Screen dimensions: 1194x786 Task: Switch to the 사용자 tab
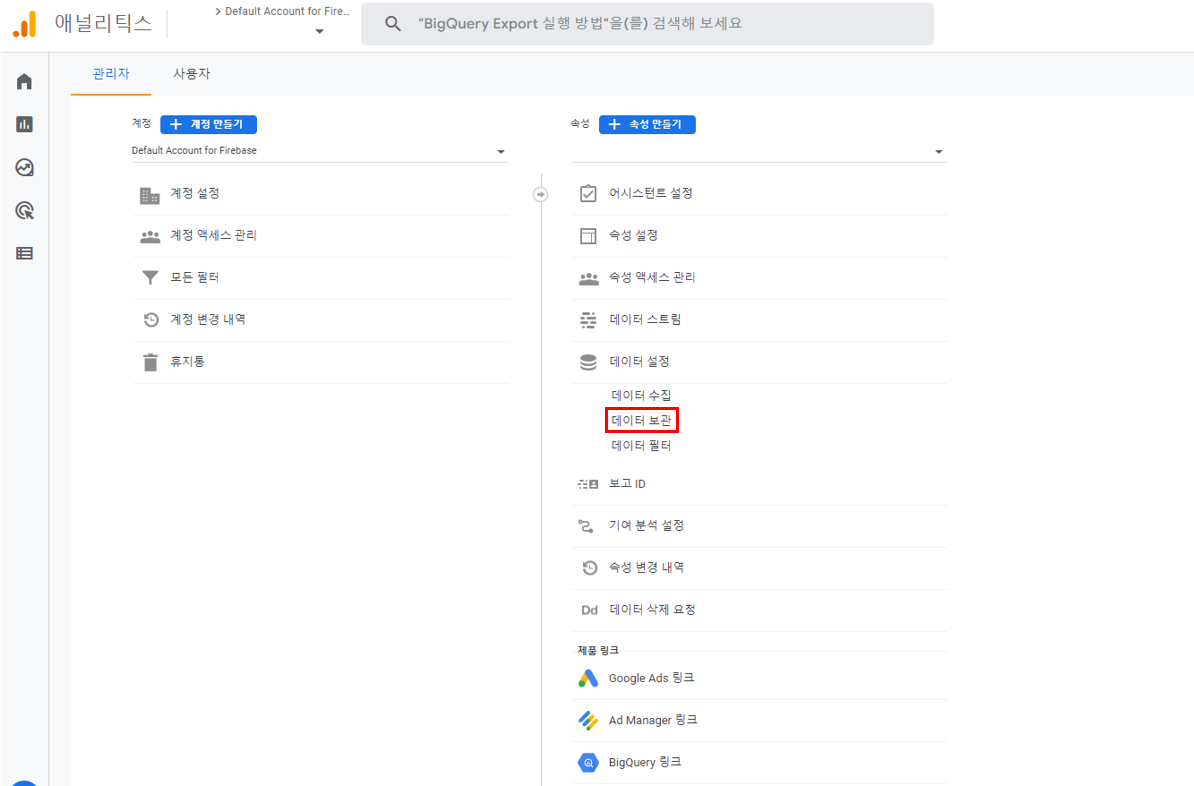[x=192, y=74]
